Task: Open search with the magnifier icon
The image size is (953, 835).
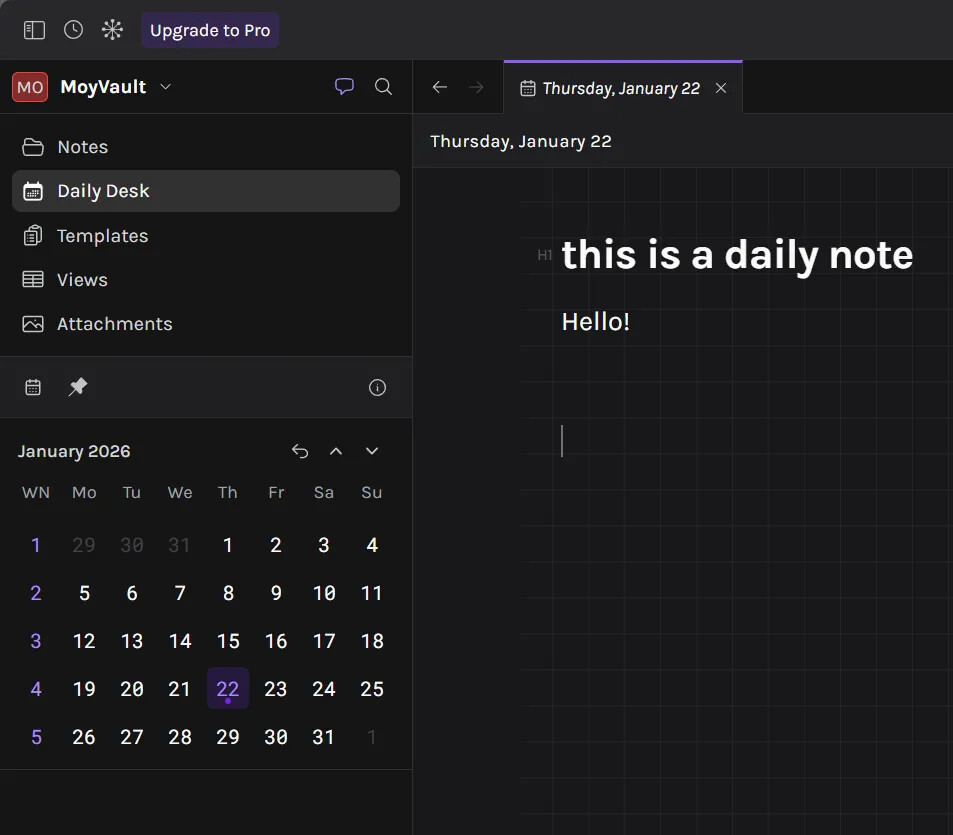Action: [x=383, y=87]
